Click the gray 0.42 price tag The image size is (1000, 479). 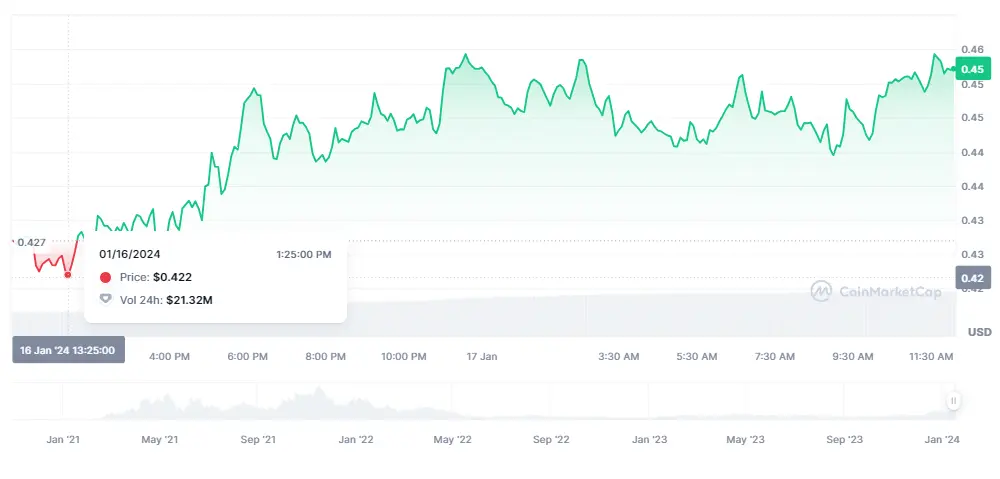pyautogui.click(x=971, y=278)
